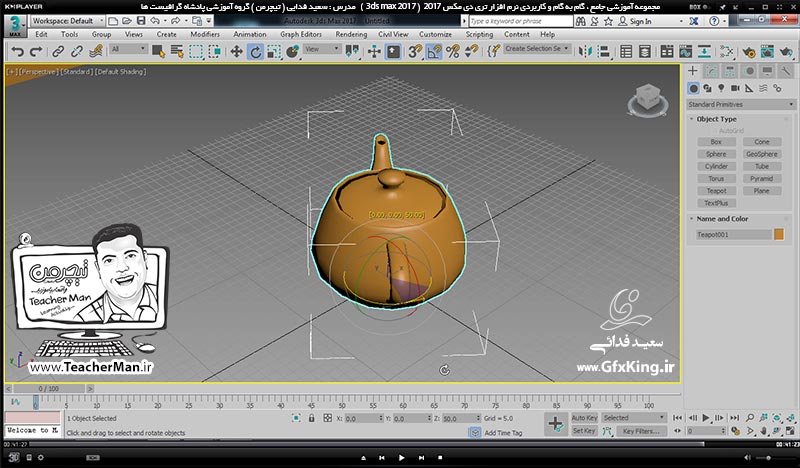
Task: Open the Selected key filter dropdown
Action: point(634,418)
